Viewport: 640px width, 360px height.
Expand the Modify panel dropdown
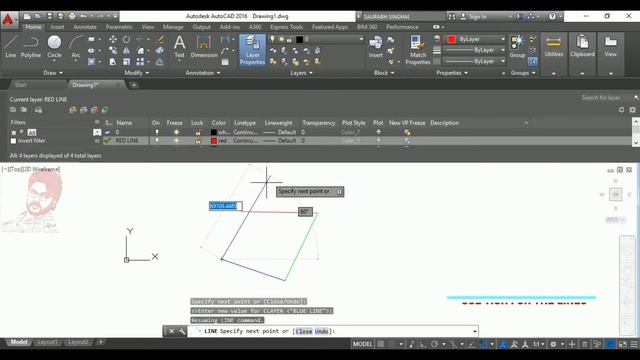tap(137, 73)
